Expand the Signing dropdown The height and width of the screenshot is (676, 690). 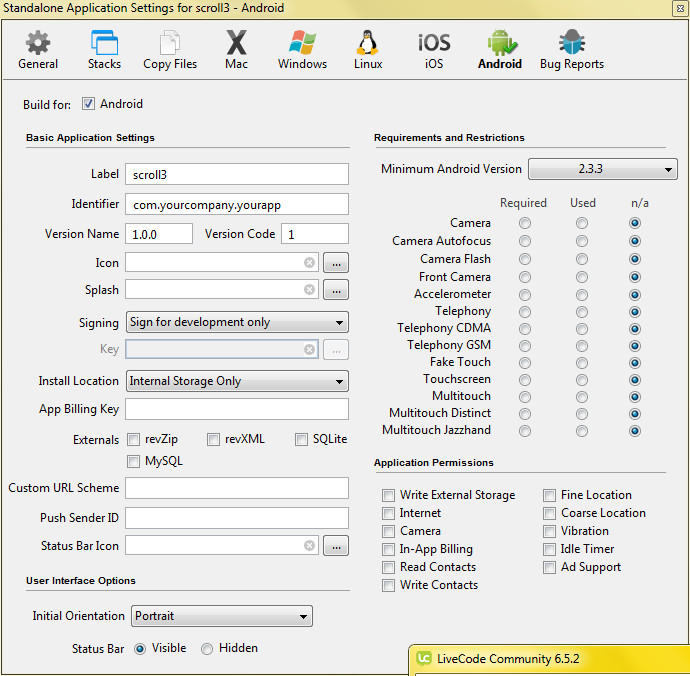237,322
